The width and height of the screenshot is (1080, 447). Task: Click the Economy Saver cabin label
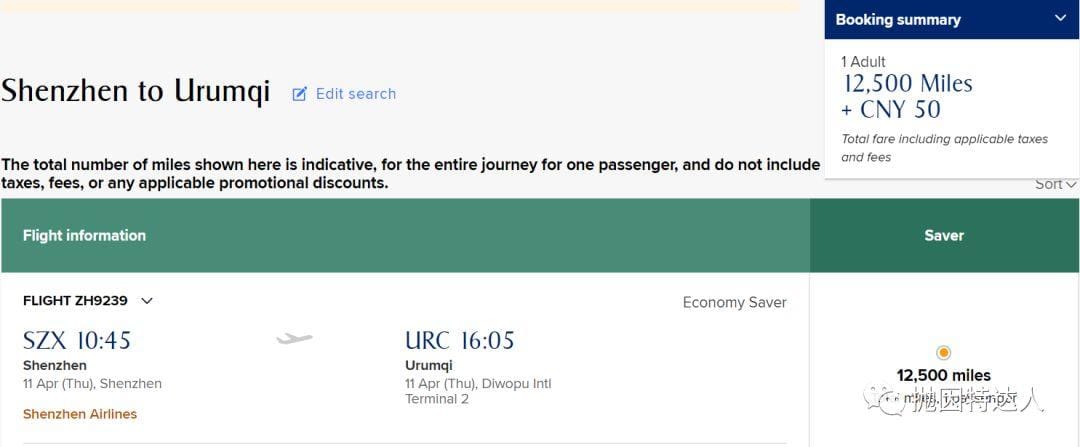tap(734, 302)
